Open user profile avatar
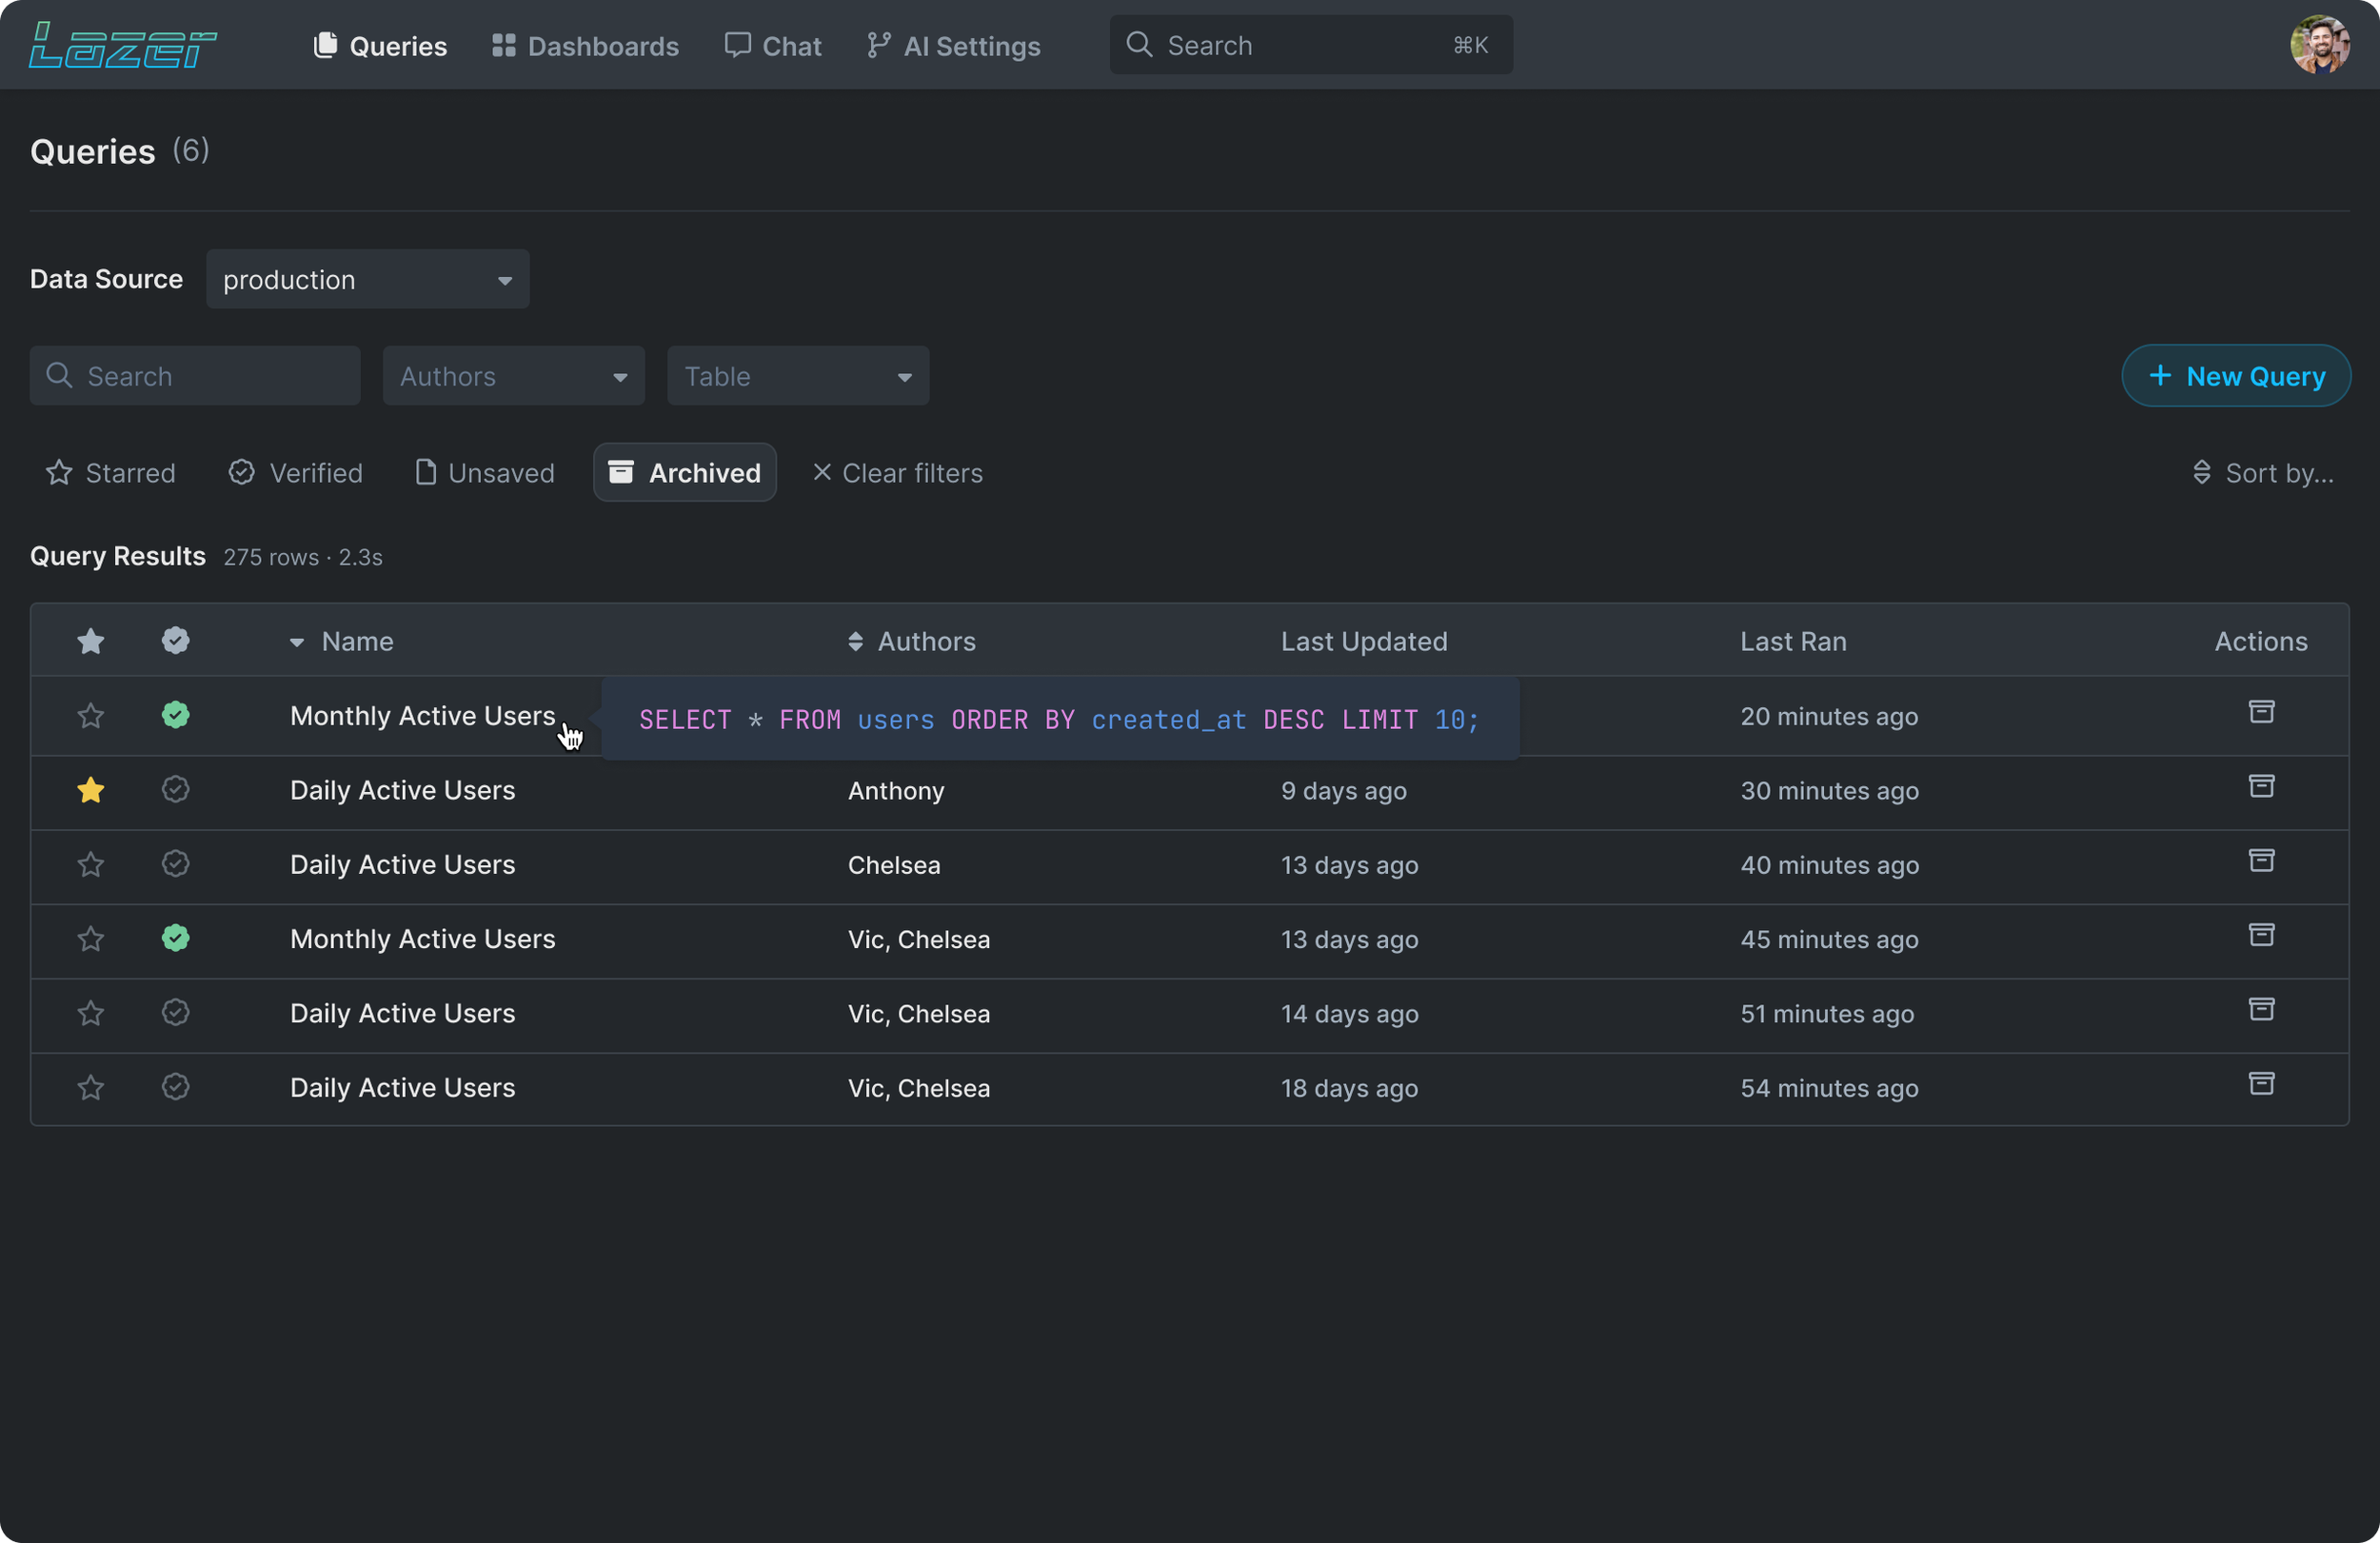This screenshot has height=1543, width=2380. pos(2319,45)
